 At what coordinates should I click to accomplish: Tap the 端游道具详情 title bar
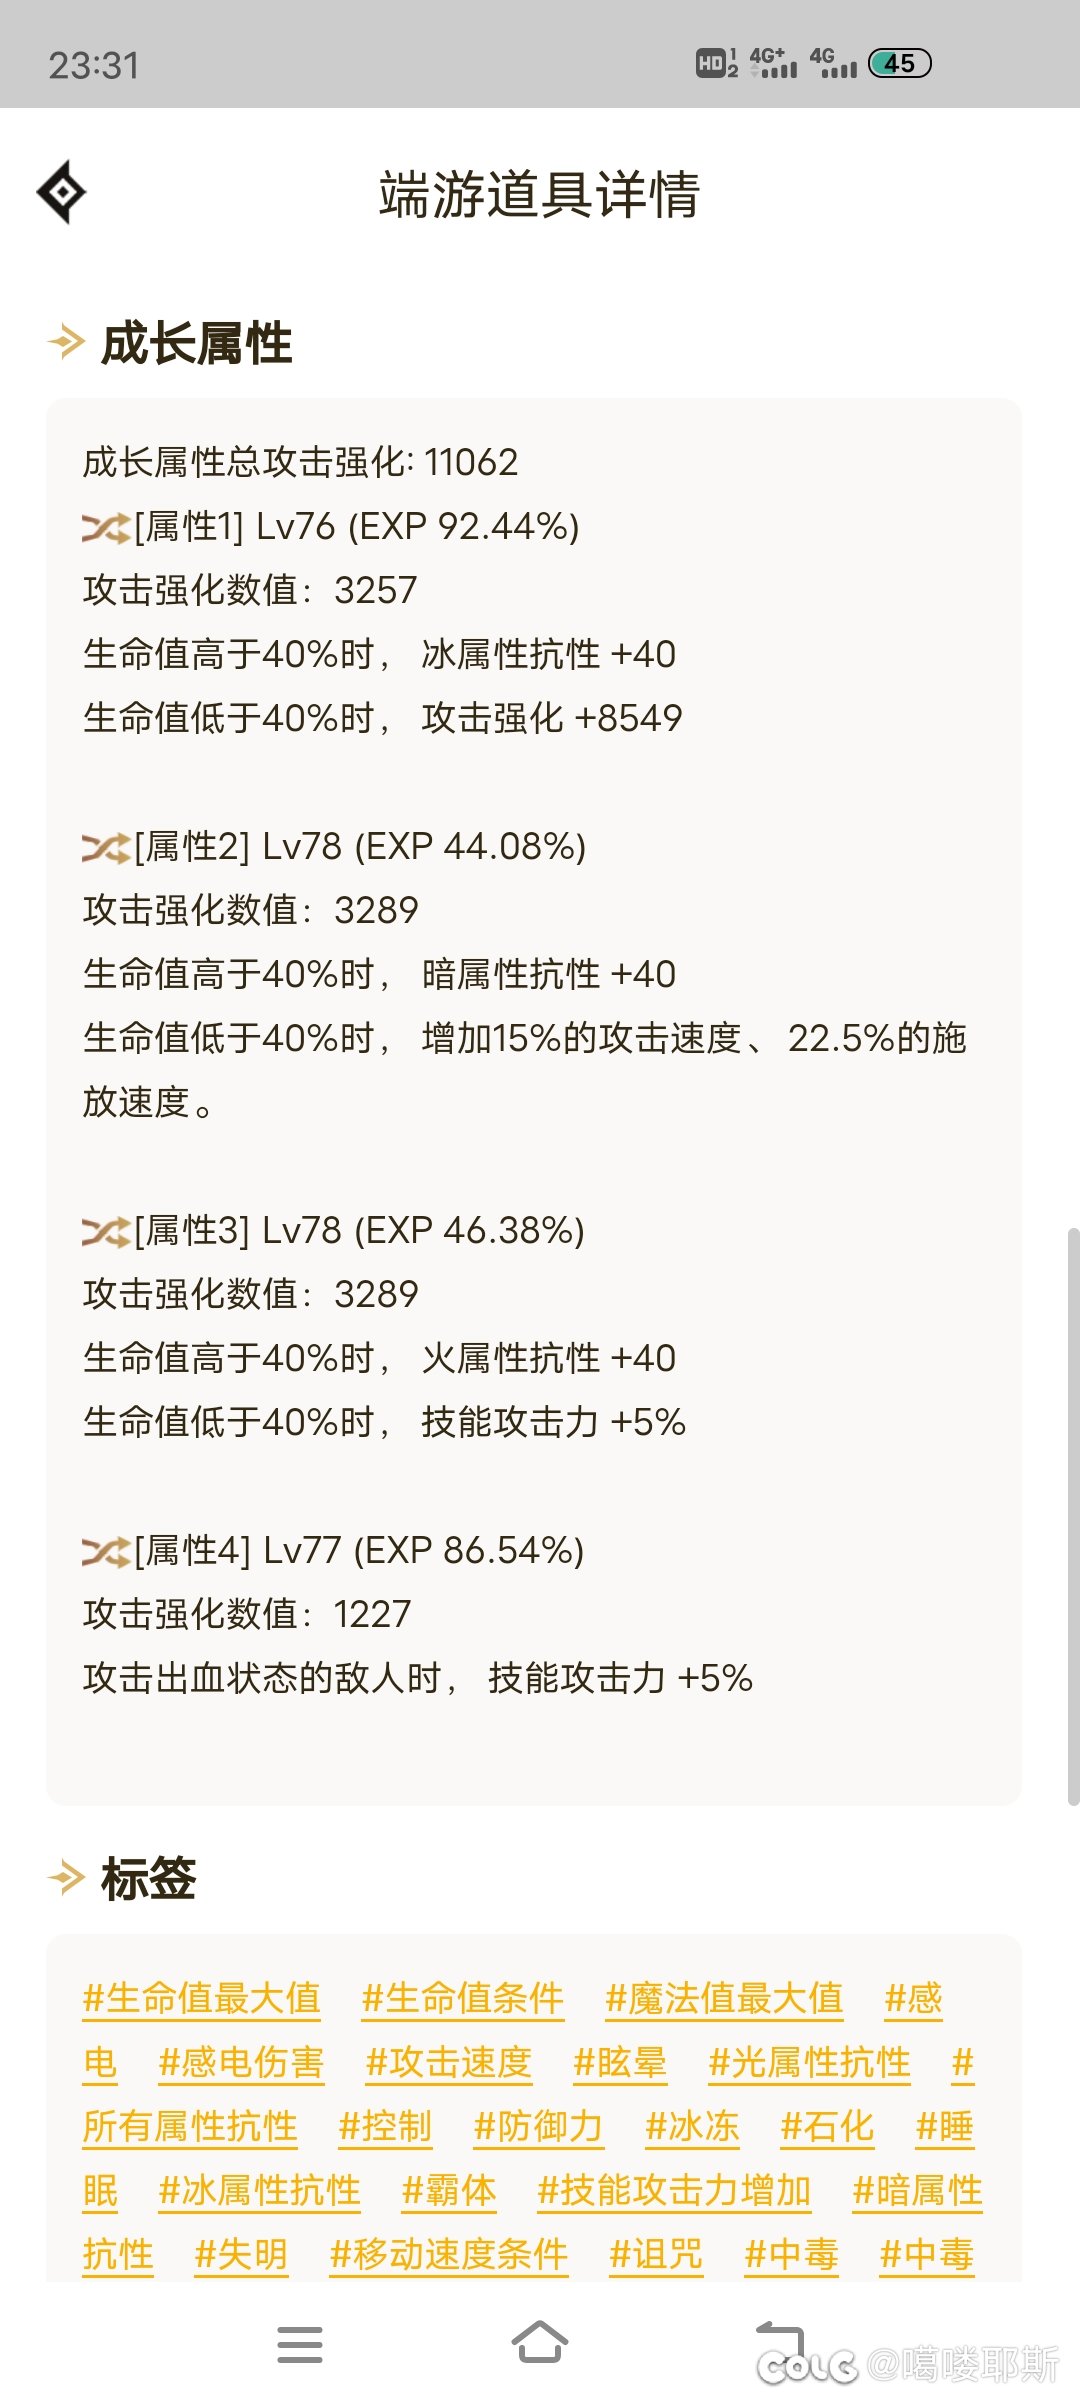(540, 194)
